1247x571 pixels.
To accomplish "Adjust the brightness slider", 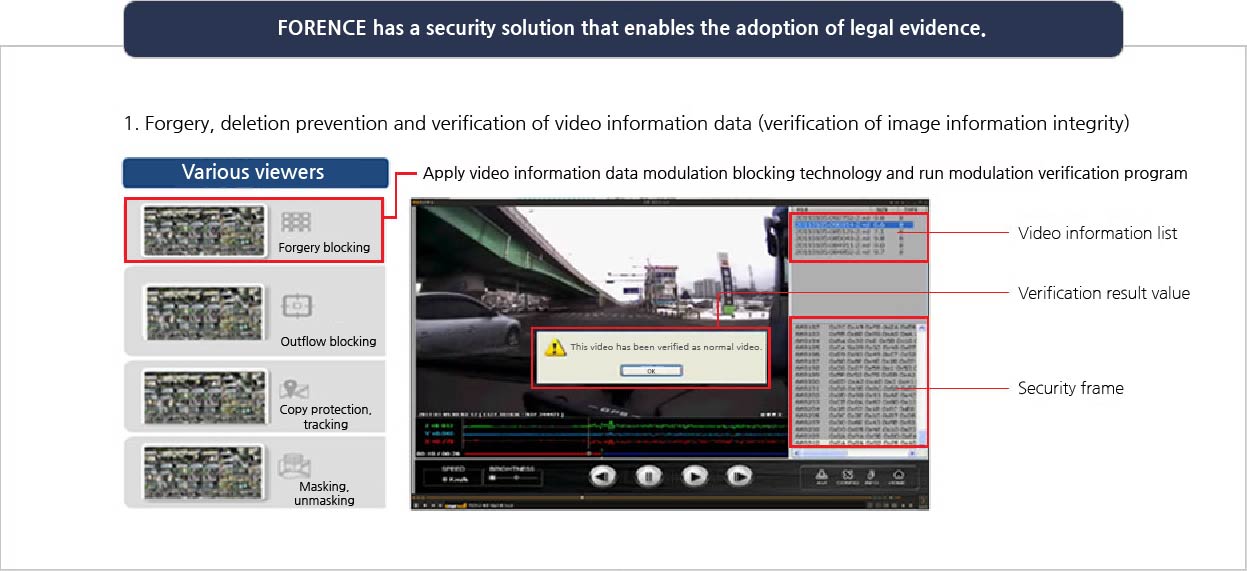I will [x=514, y=478].
